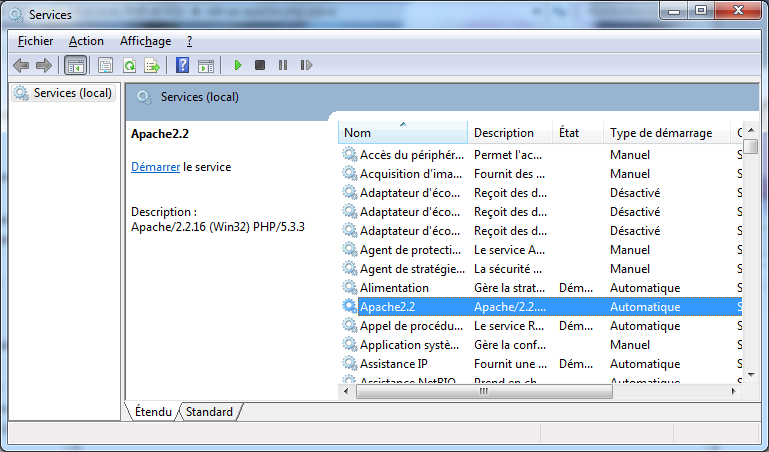The width and height of the screenshot is (769, 452).
Task: Select the Application systè... service
Action: pyautogui.click(x=410, y=345)
